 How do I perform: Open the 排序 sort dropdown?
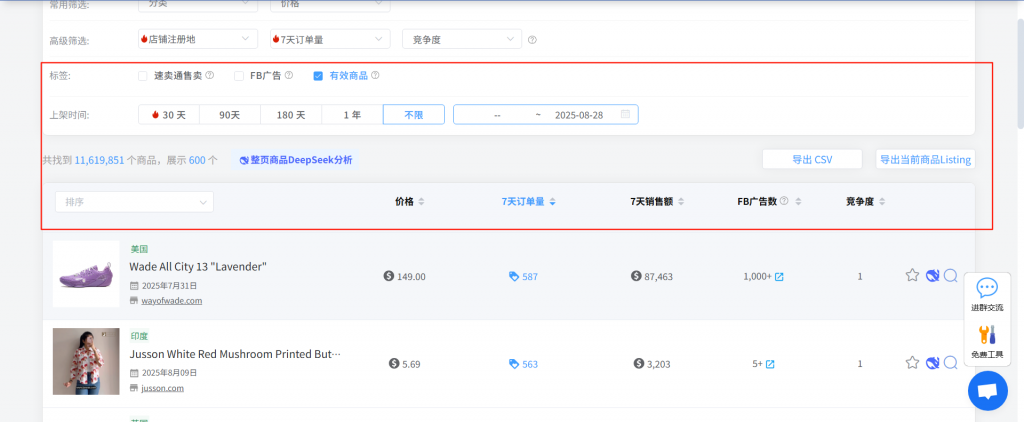(x=135, y=202)
